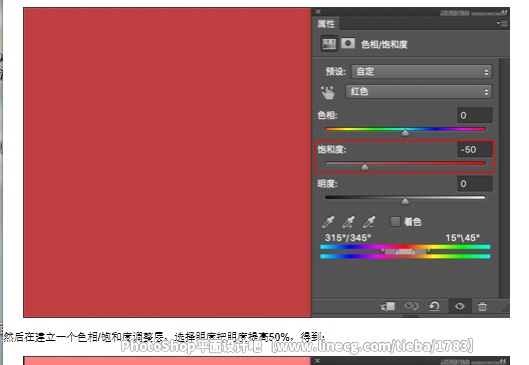Image resolution: width=529 pixels, height=365 pixels.
Task: Click the 明度 lightness value field
Action: point(475,184)
